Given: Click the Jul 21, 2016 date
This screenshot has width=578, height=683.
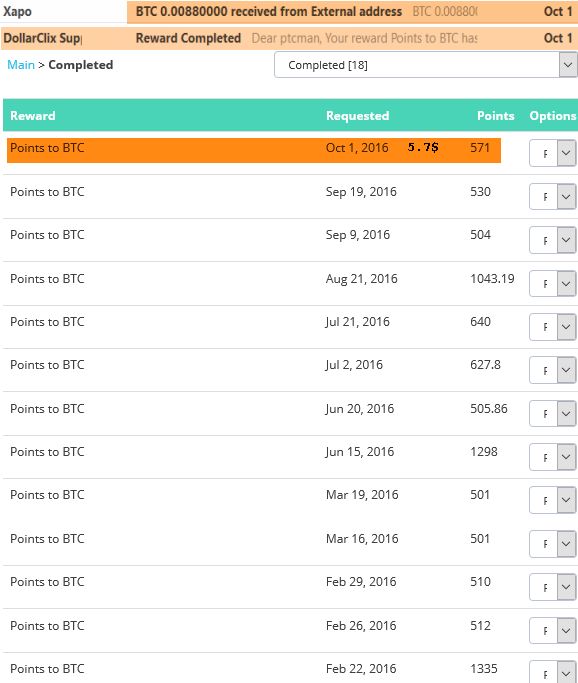Looking at the screenshot, I should click(357, 322).
